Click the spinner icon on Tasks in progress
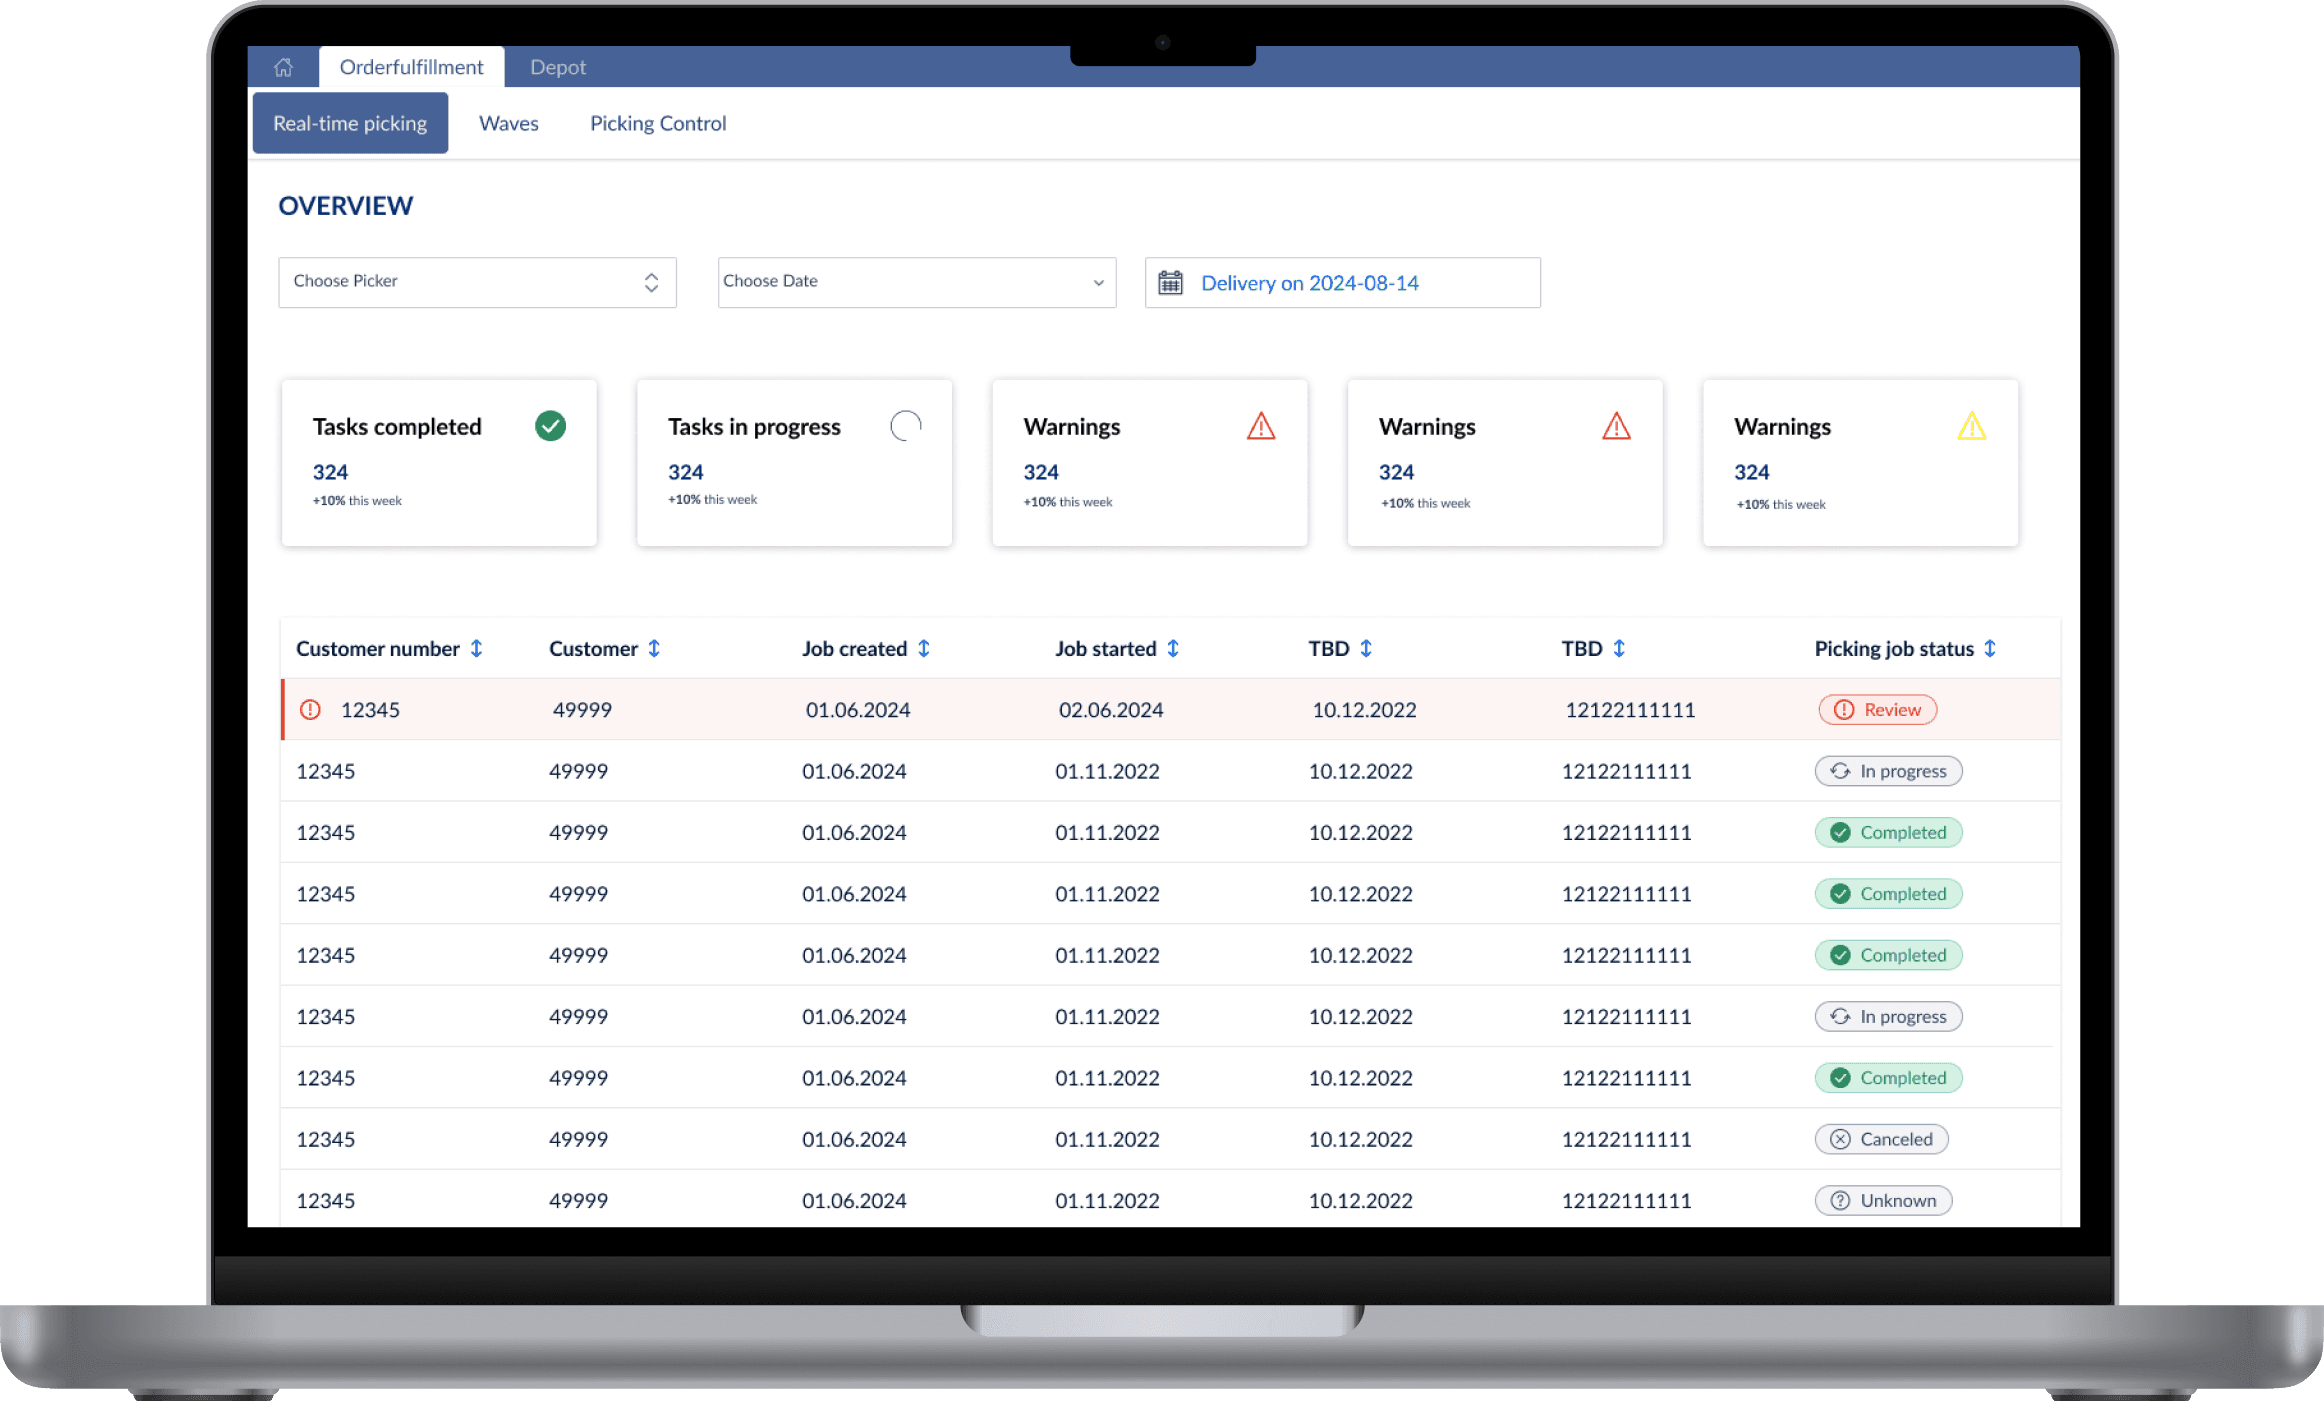Screen dimensions: 2324x1402 [906, 426]
